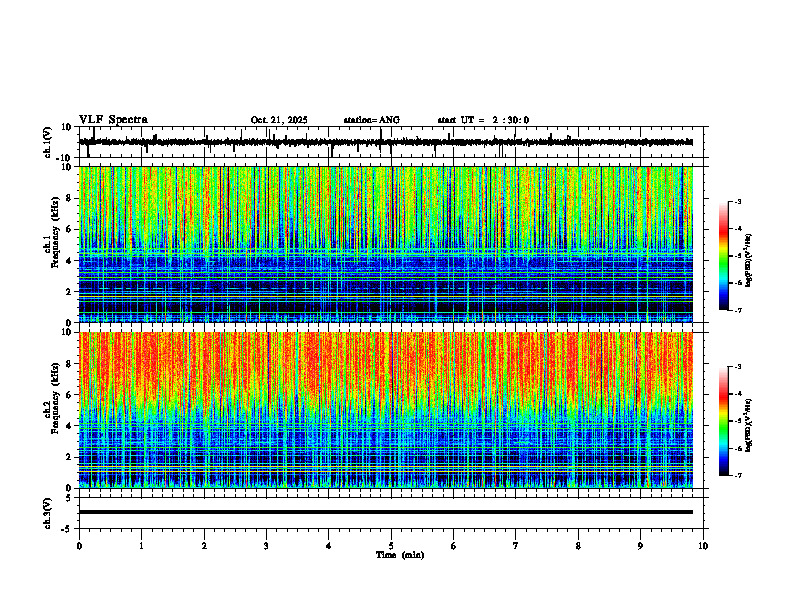Click the "-3" label on ch.1 color scale
This screenshot has width=792, height=612.
(738, 202)
